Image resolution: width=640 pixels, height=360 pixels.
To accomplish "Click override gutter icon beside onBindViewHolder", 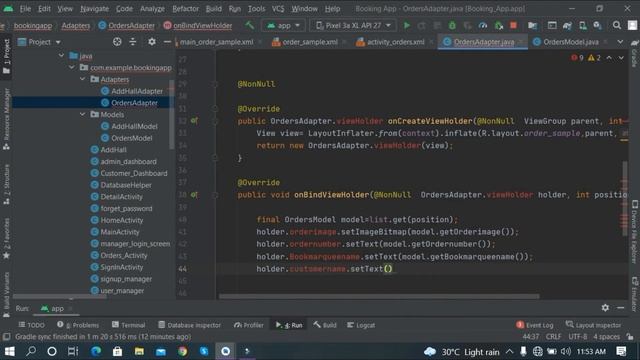I will tap(194, 195).
